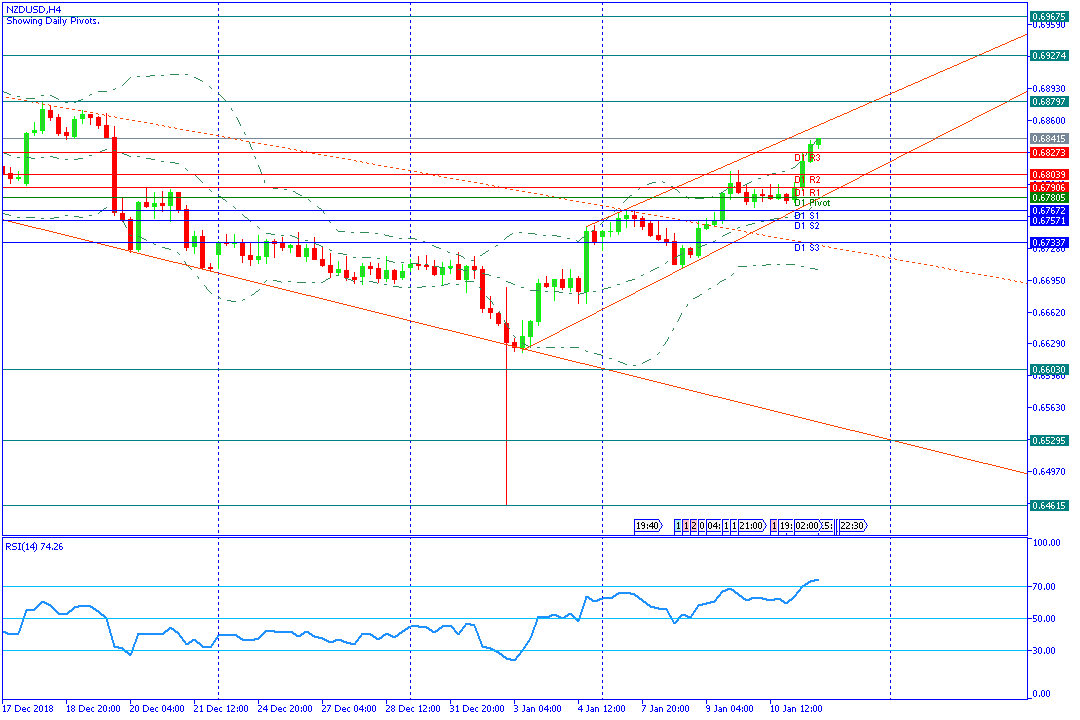Click the RSI 100.00 scale value
1080x720 pixels.
point(1047,543)
